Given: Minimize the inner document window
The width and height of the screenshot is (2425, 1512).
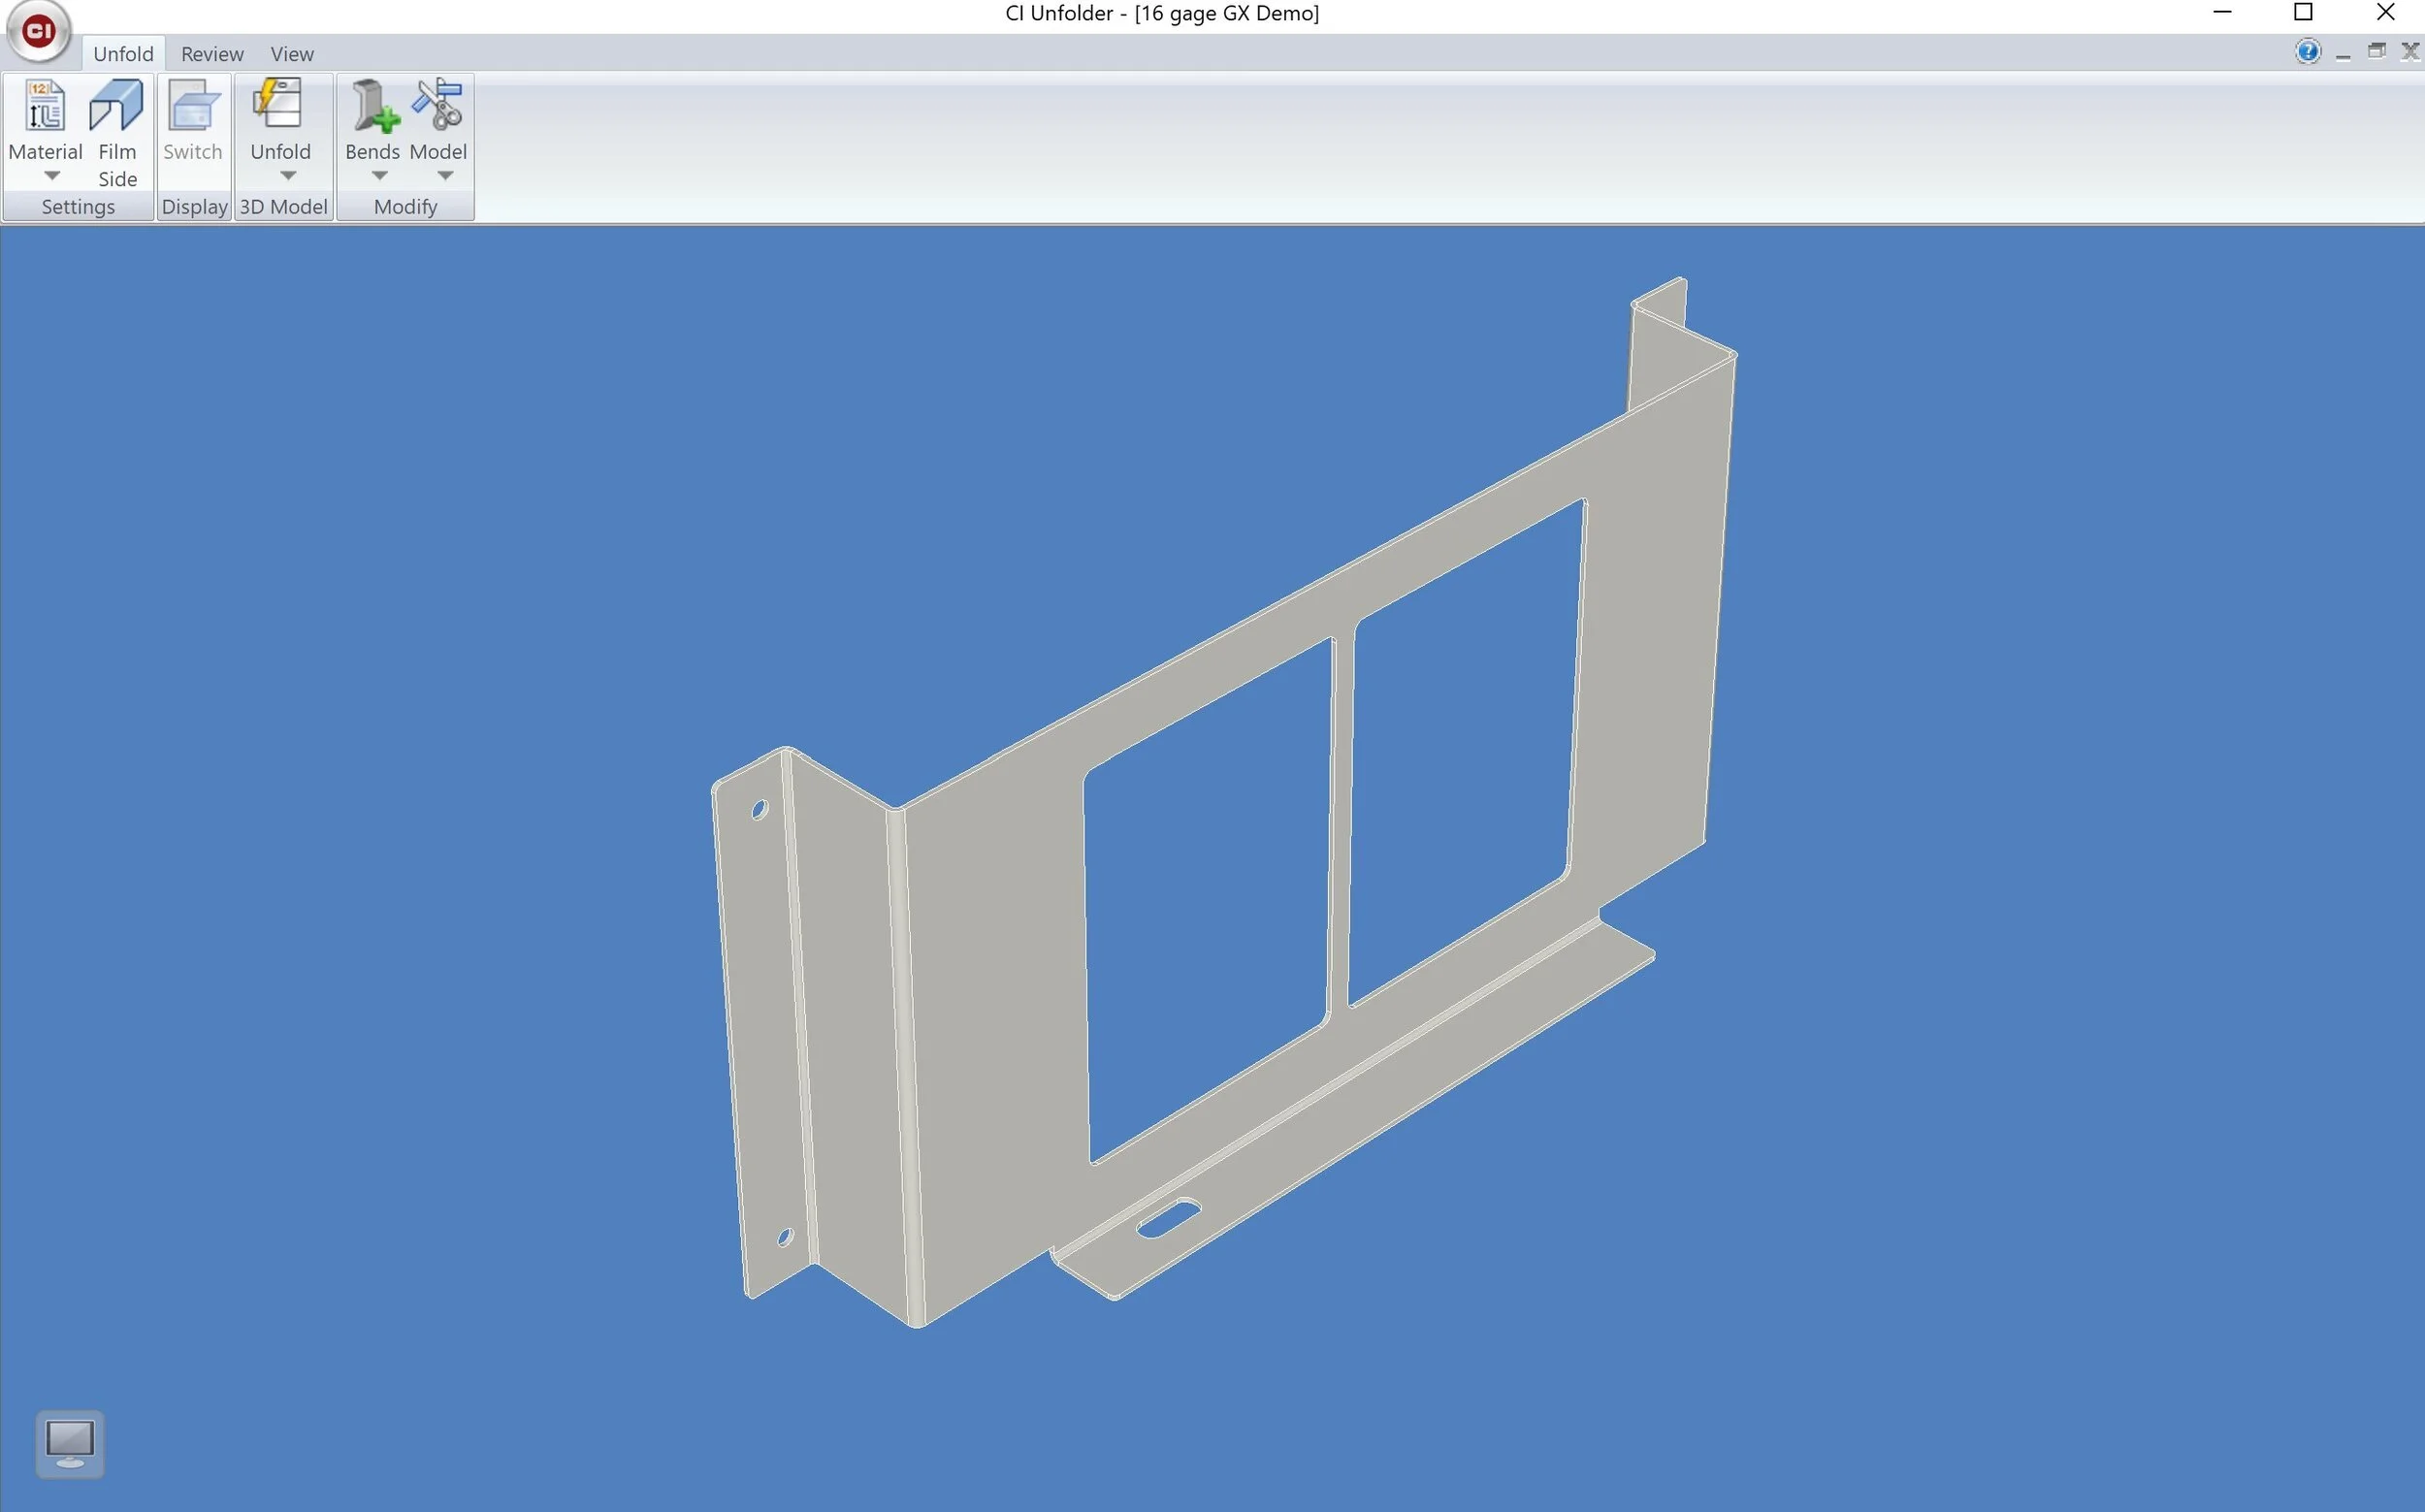Looking at the screenshot, I should (x=2343, y=52).
